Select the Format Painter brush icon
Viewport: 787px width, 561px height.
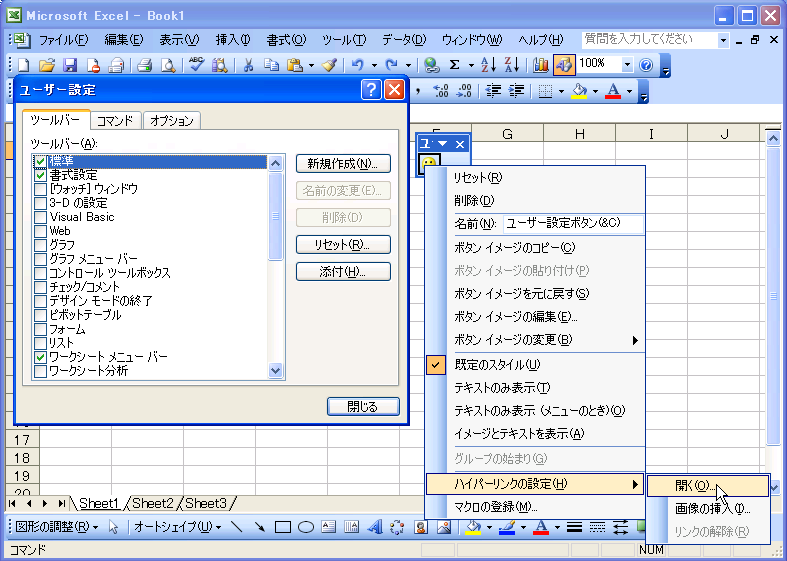coord(330,65)
